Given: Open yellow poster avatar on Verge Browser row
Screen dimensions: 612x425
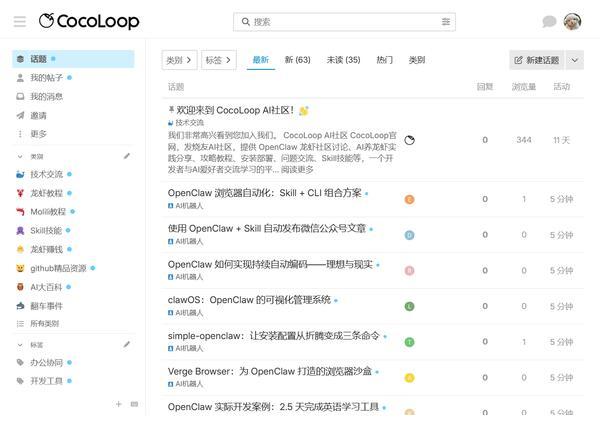Looking at the screenshot, I should click(409, 378).
